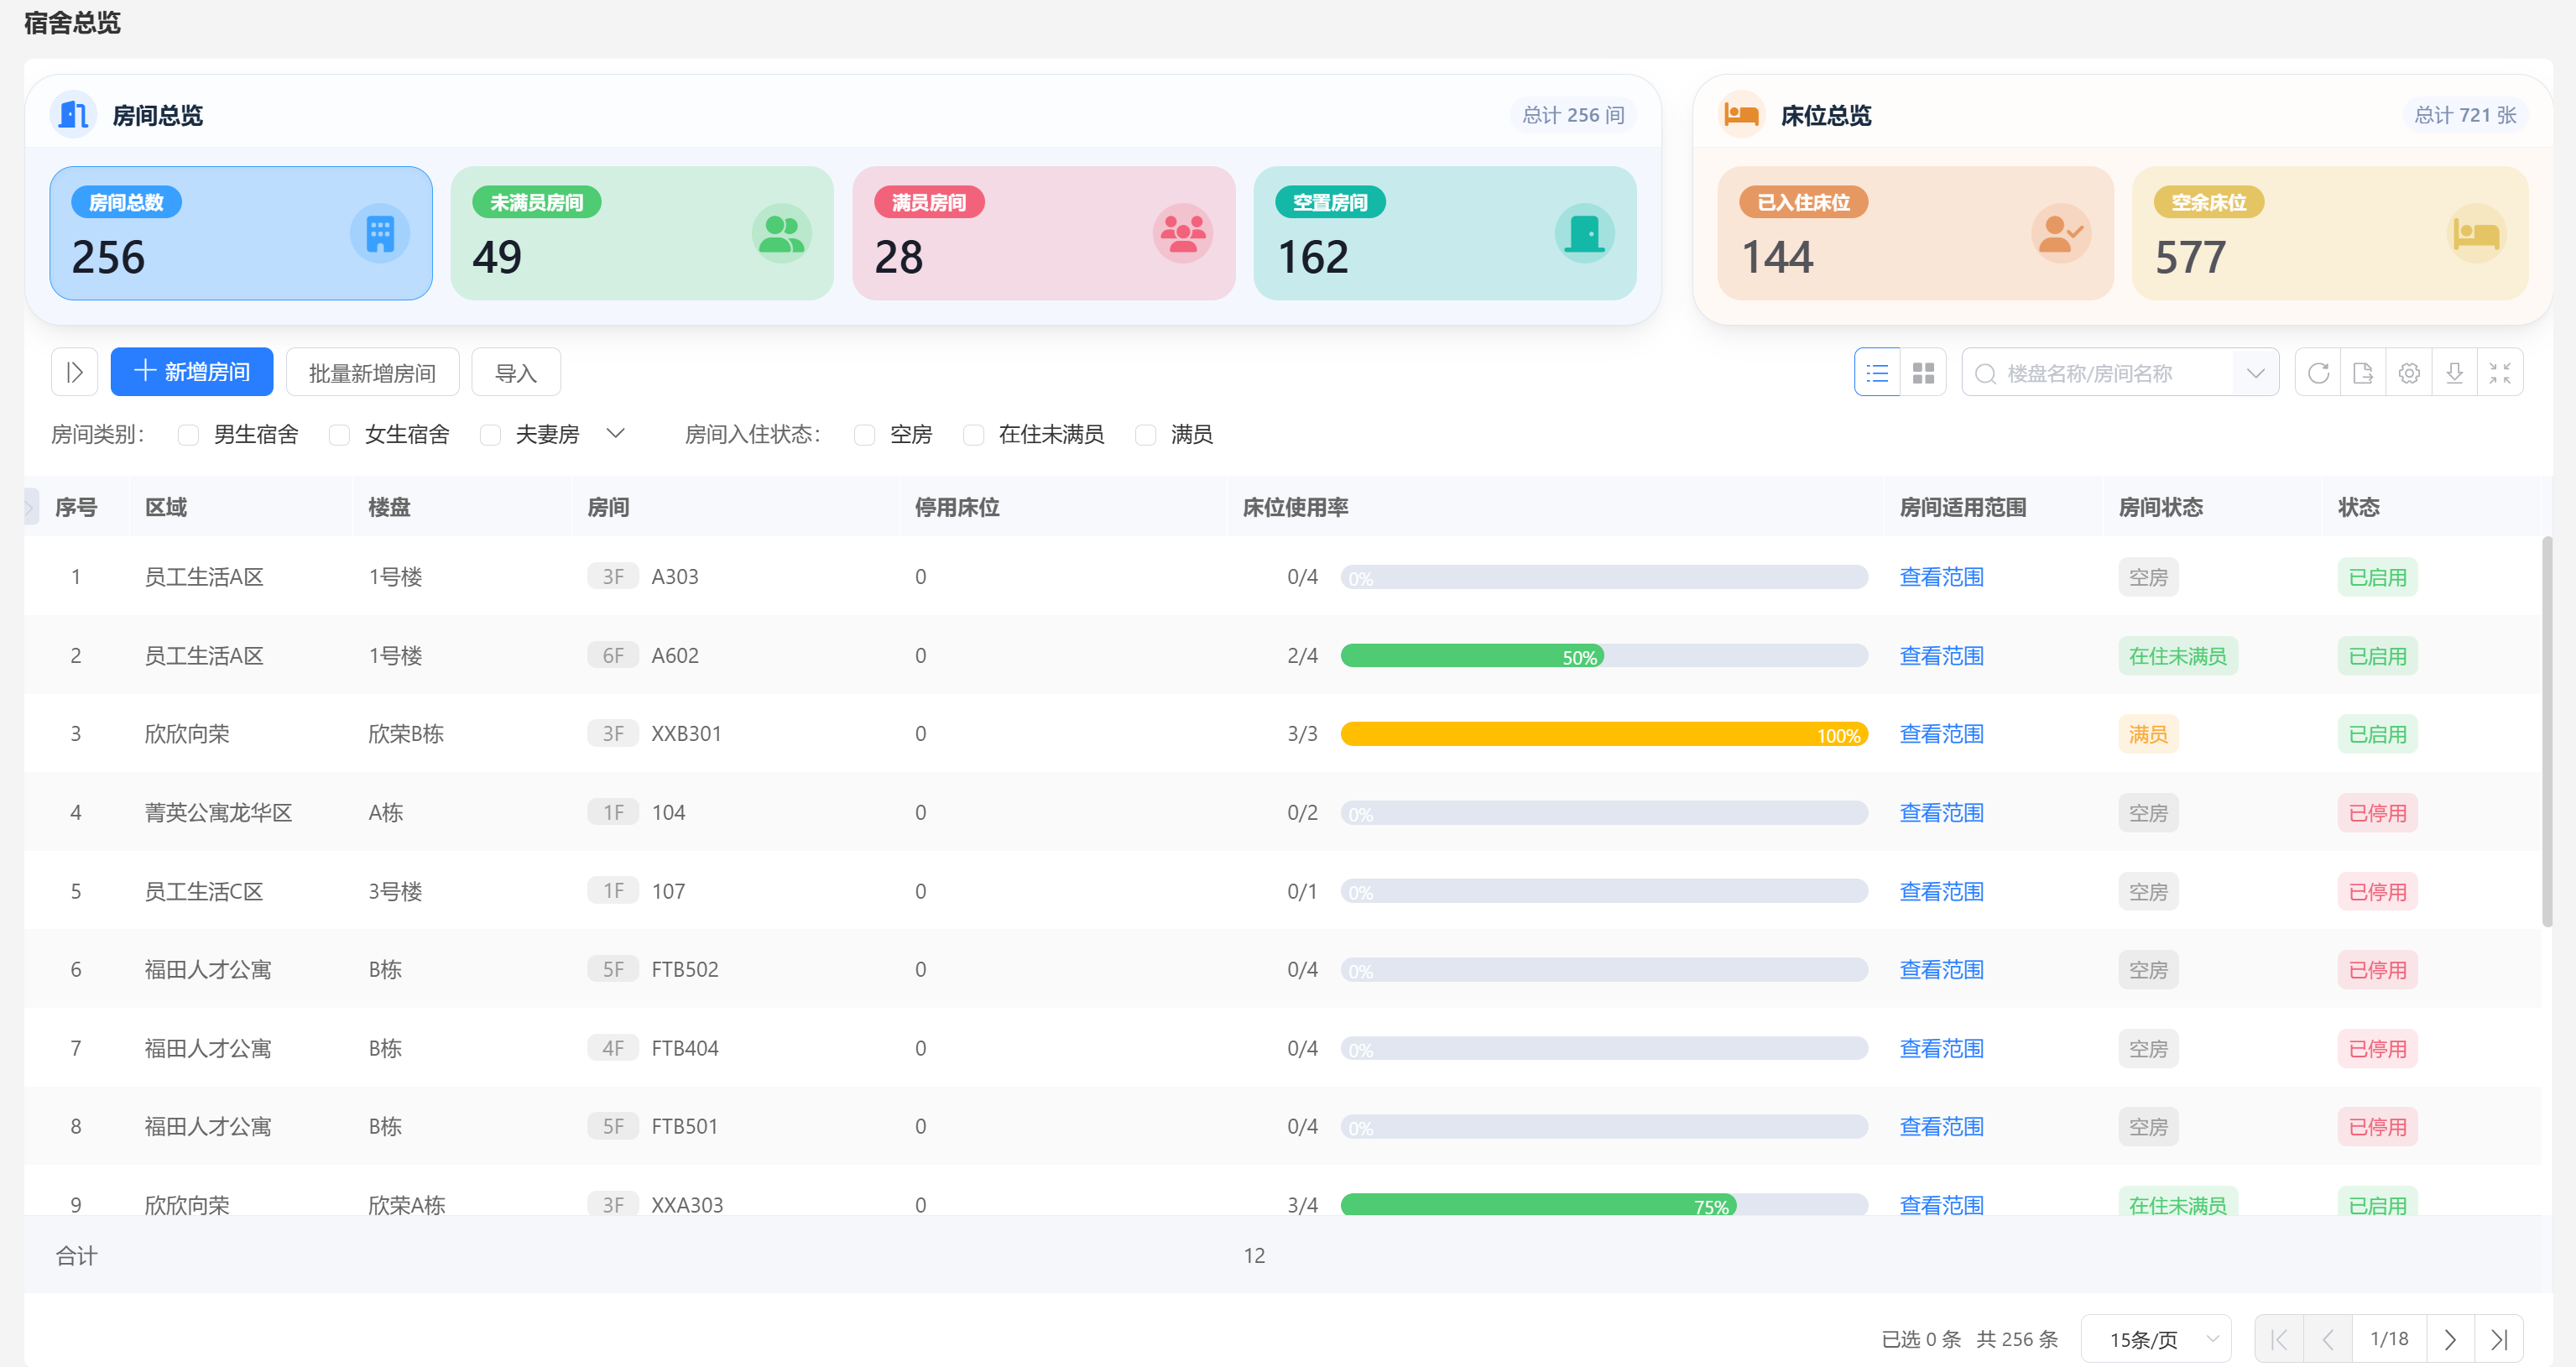Open 查看范围 link for room XXB301
This screenshot has width=2576, height=1367.
(1941, 734)
